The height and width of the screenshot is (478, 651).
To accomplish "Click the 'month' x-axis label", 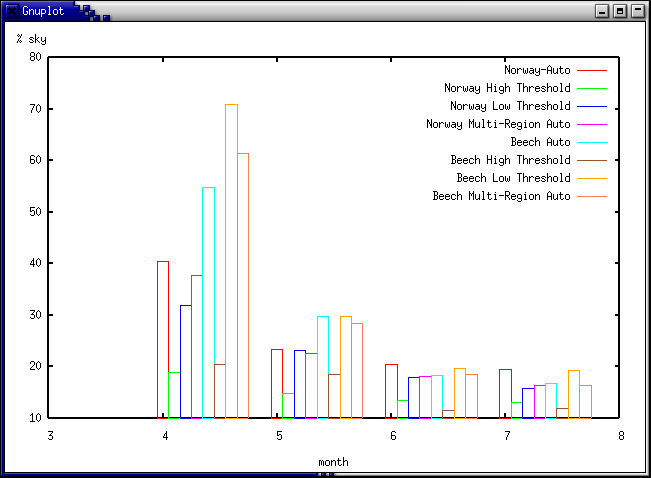I will pos(333,462).
